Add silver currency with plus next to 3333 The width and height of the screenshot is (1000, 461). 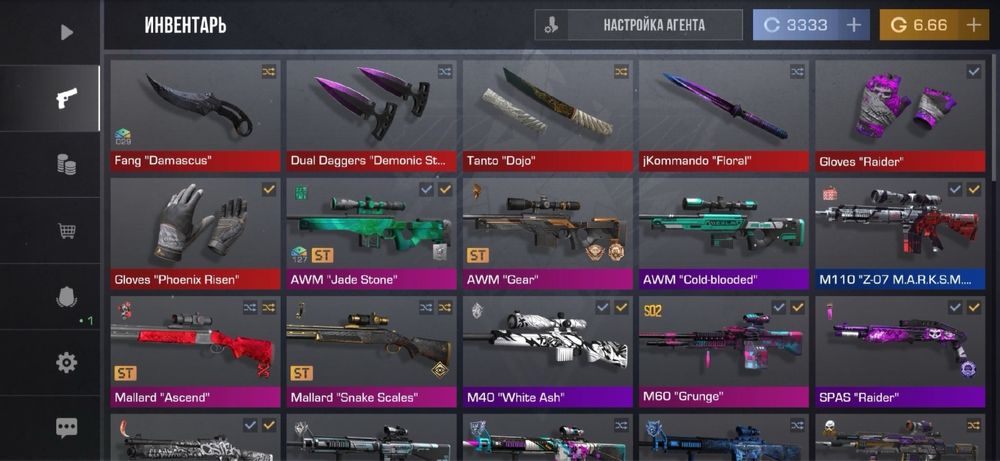coord(853,26)
